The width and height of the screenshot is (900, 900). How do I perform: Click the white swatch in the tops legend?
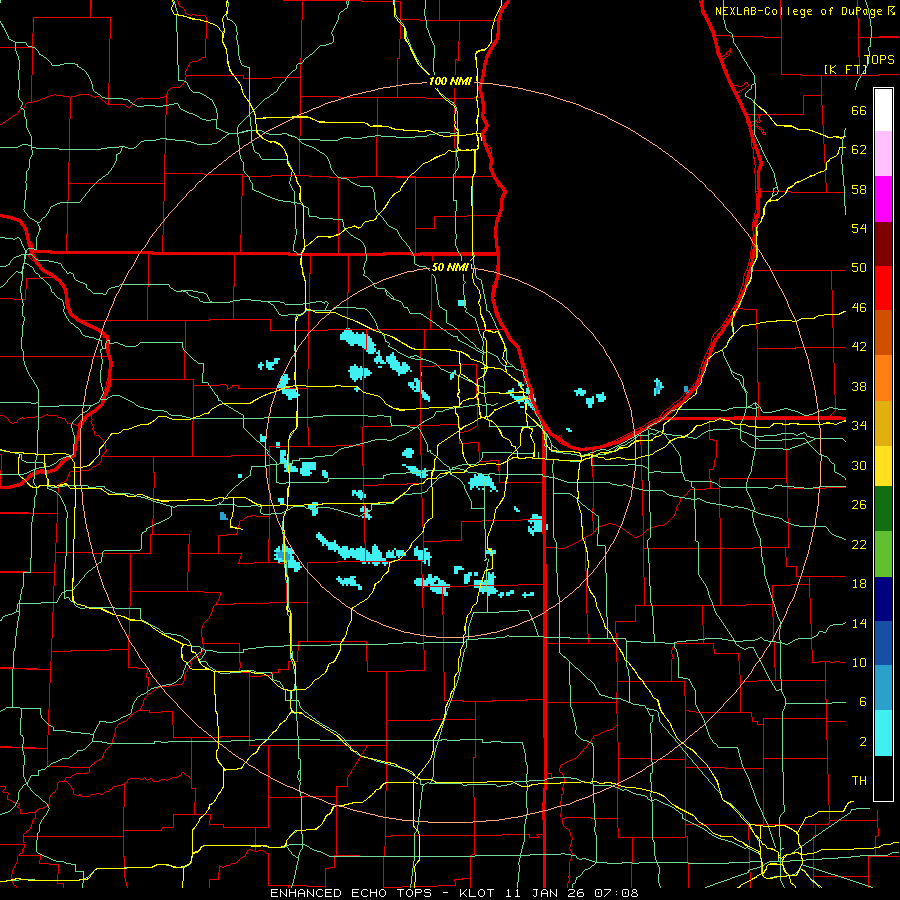pyautogui.click(x=883, y=110)
